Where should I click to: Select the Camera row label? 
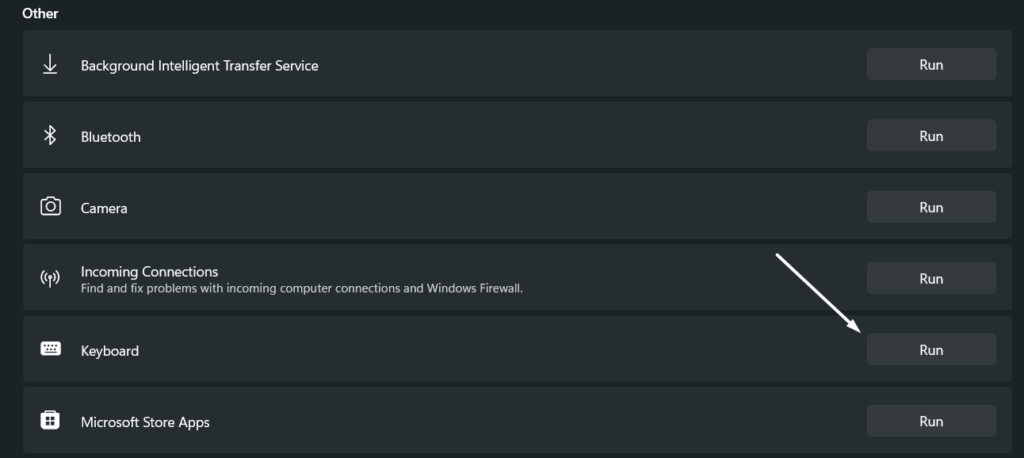(104, 209)
